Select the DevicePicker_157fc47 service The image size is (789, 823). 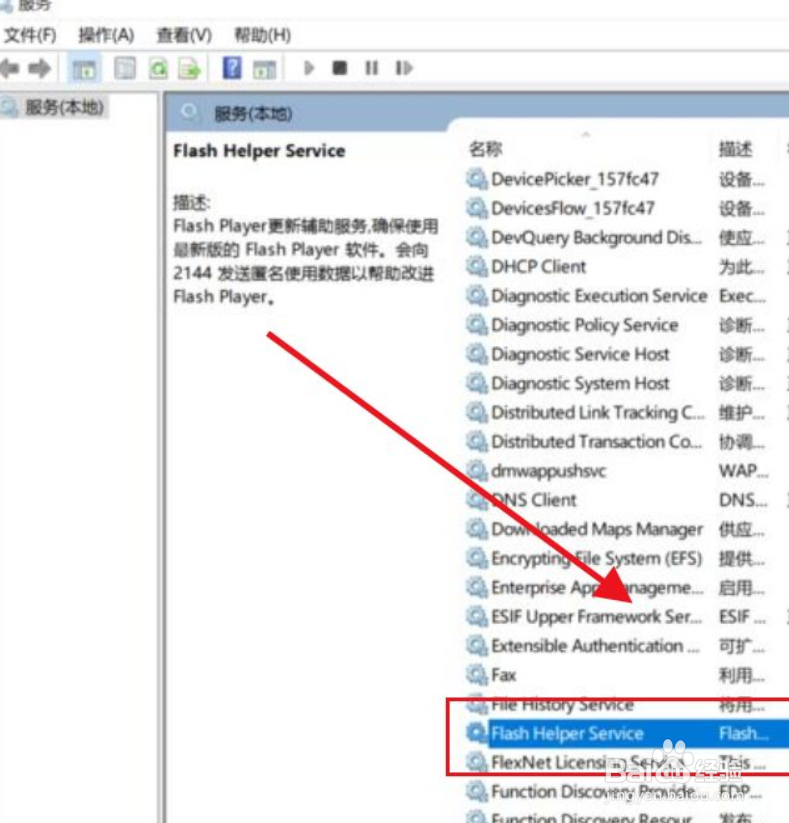click(575, 179)
